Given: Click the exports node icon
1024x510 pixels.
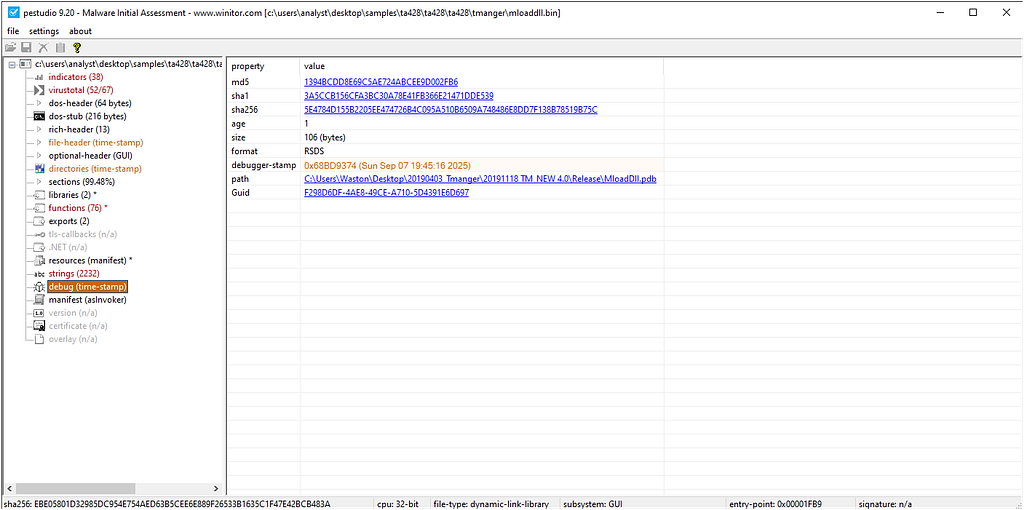Looking at the screenshot, I should click(39, 221).
